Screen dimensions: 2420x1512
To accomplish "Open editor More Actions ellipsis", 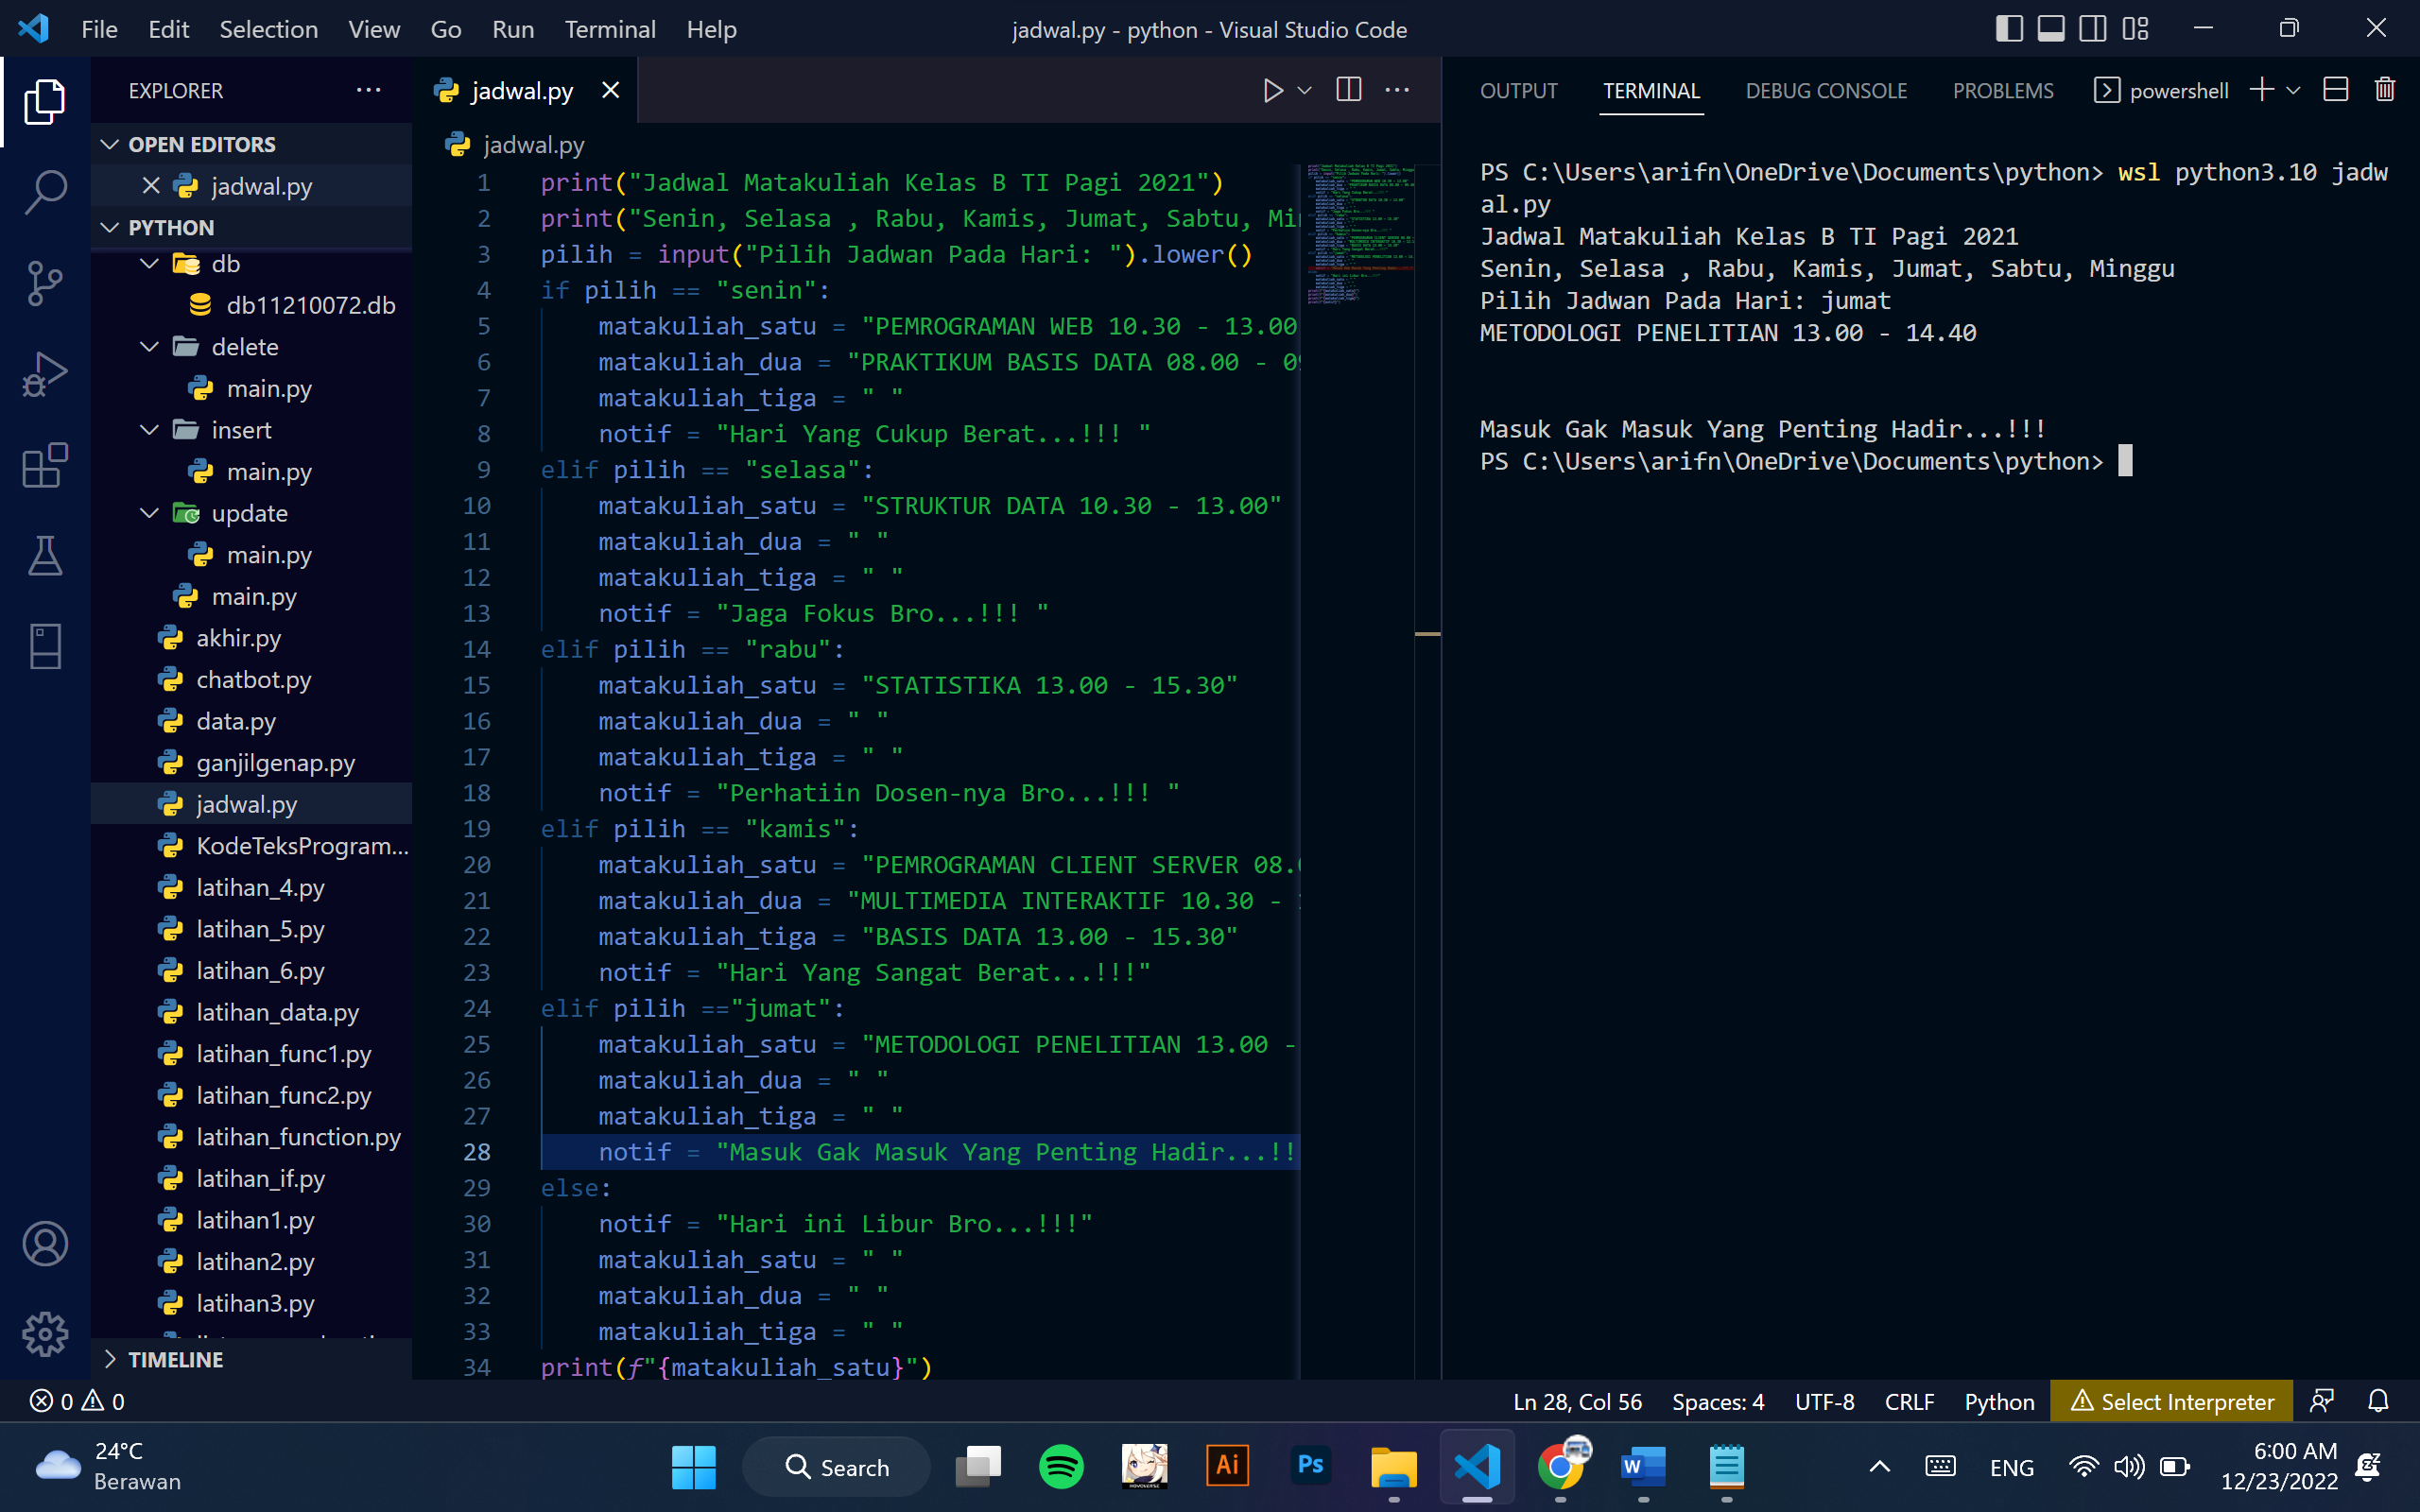I will (x=1397, y=90).
